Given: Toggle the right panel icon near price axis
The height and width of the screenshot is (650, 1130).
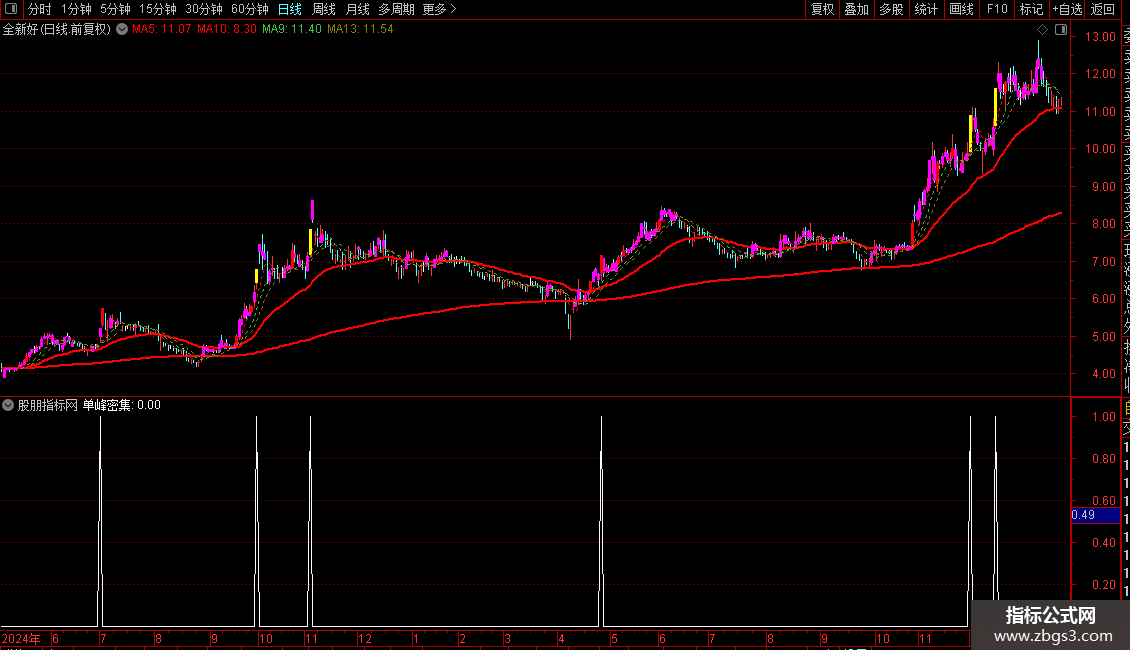Looking at the screenshot, I should (x=1061, y=30).
